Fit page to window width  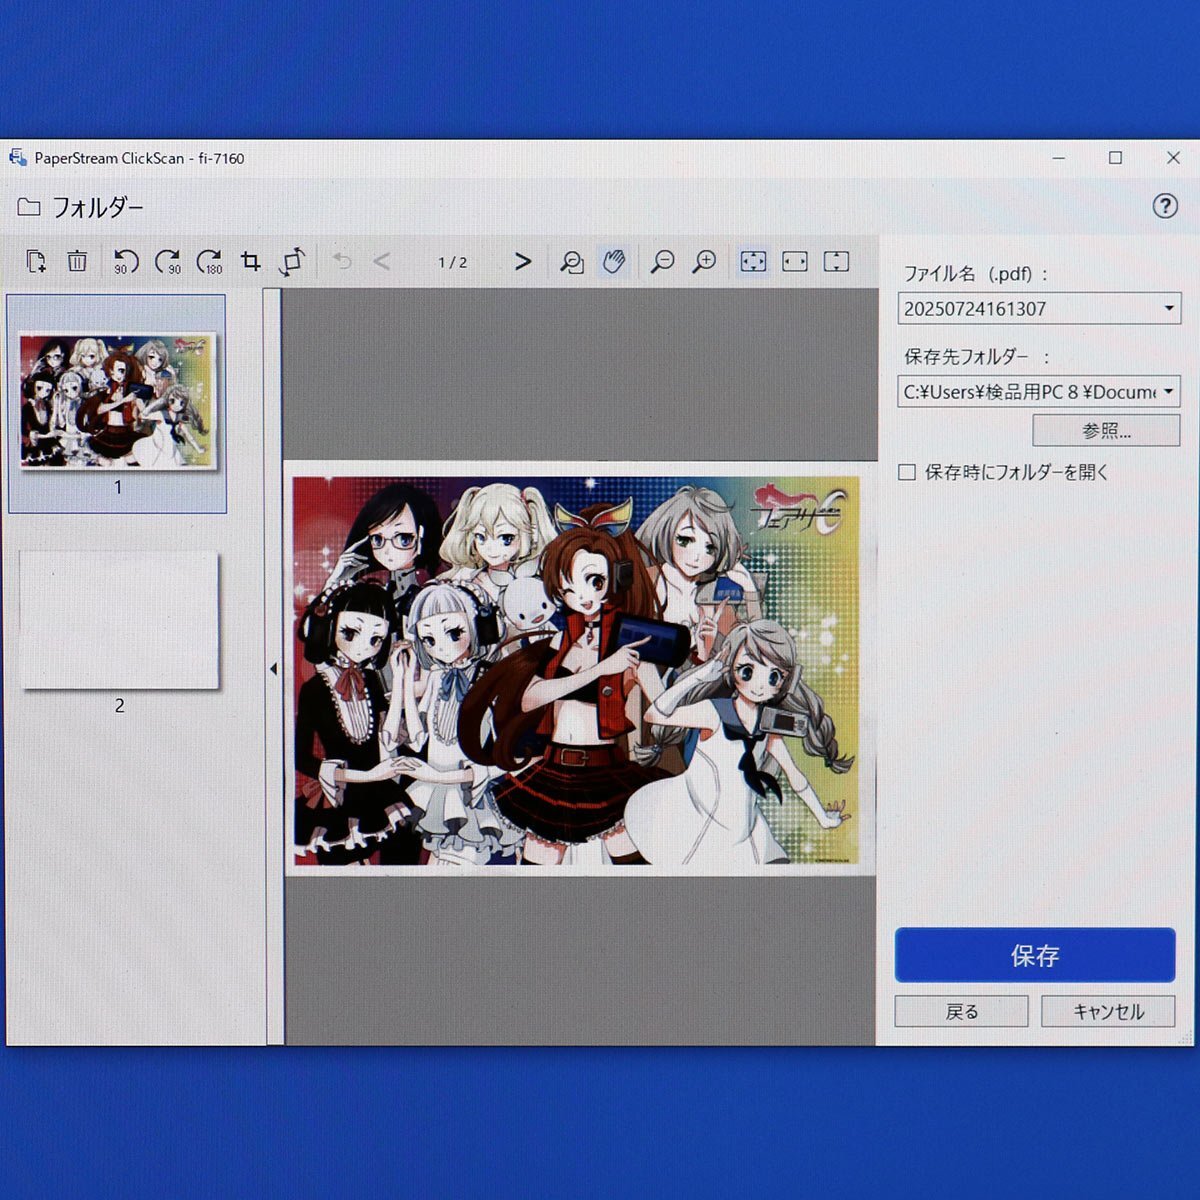tap(795, 262)
